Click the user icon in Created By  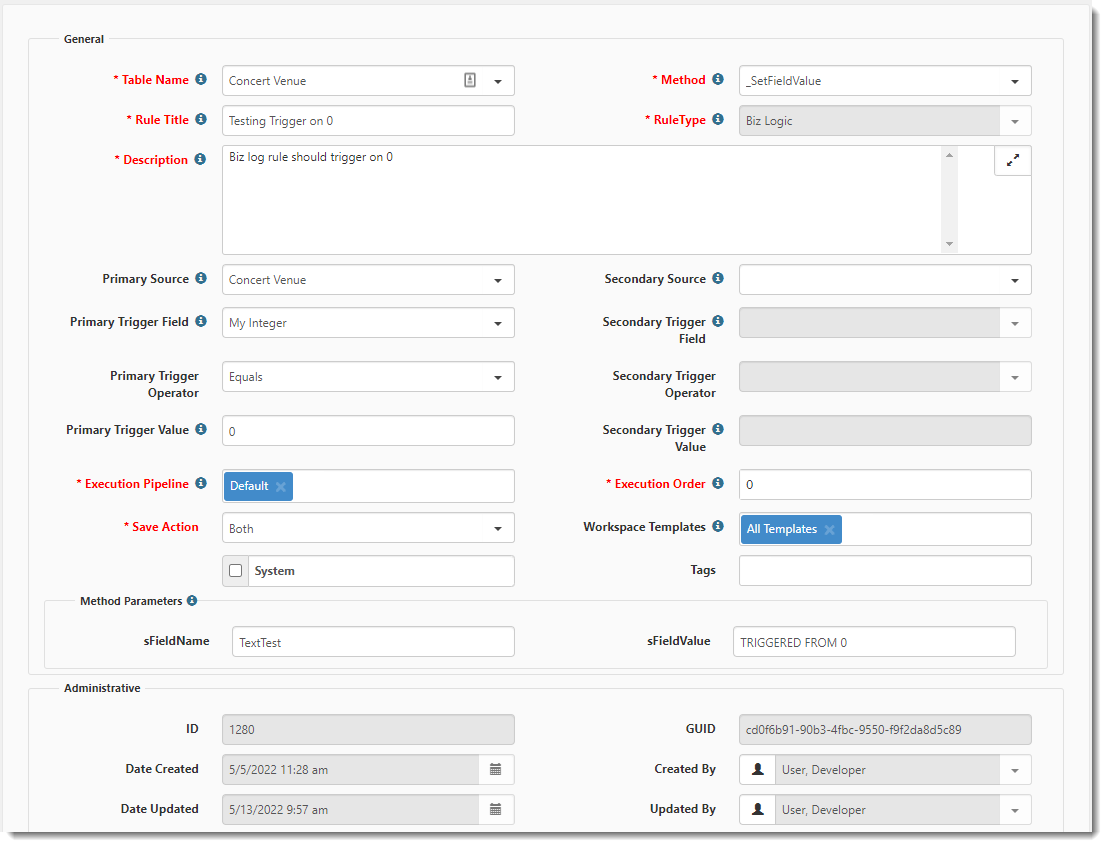pos(758,770)
